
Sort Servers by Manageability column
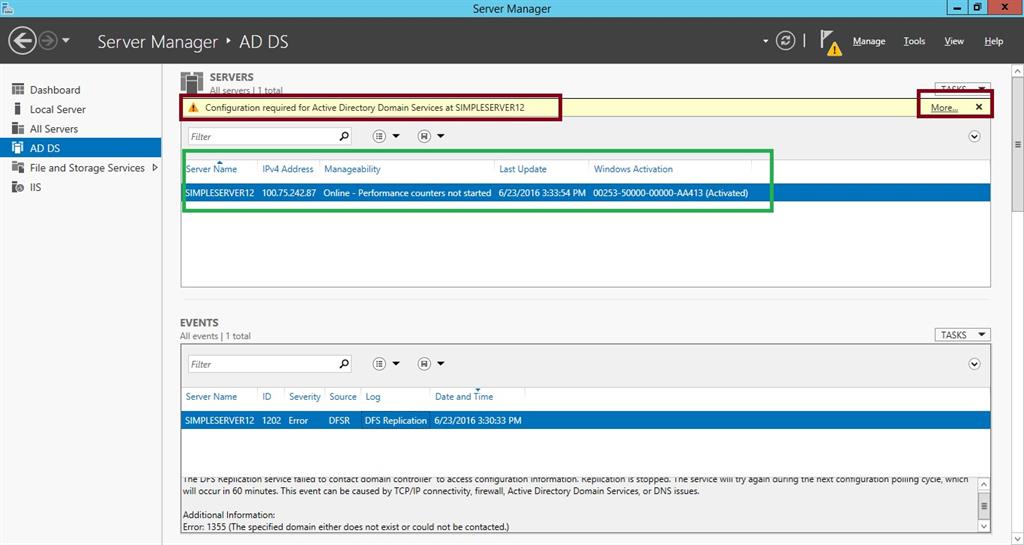pyautogui.click(x=353, y=169)
